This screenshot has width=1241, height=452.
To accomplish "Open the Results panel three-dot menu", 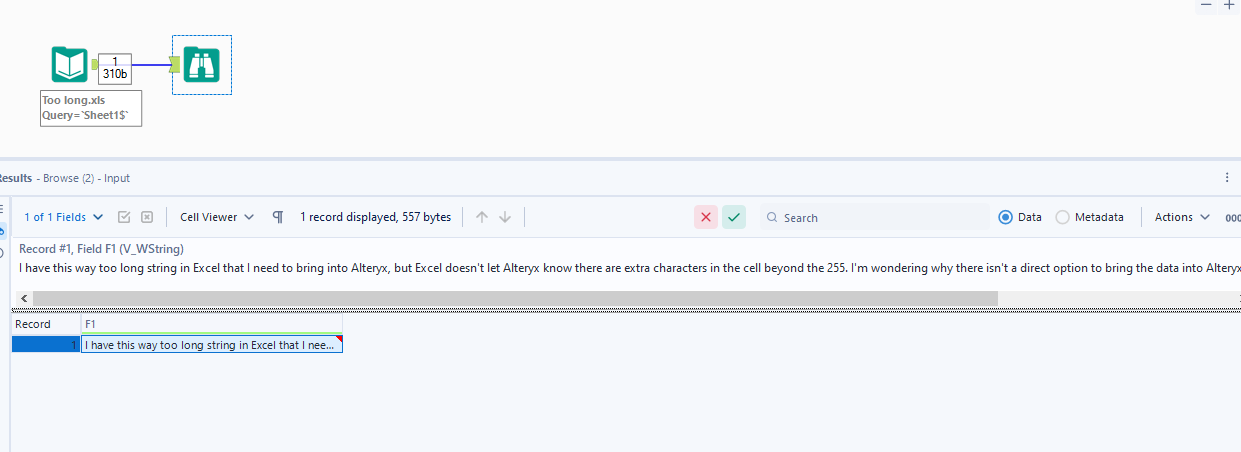I will (x=1227, y=178).
